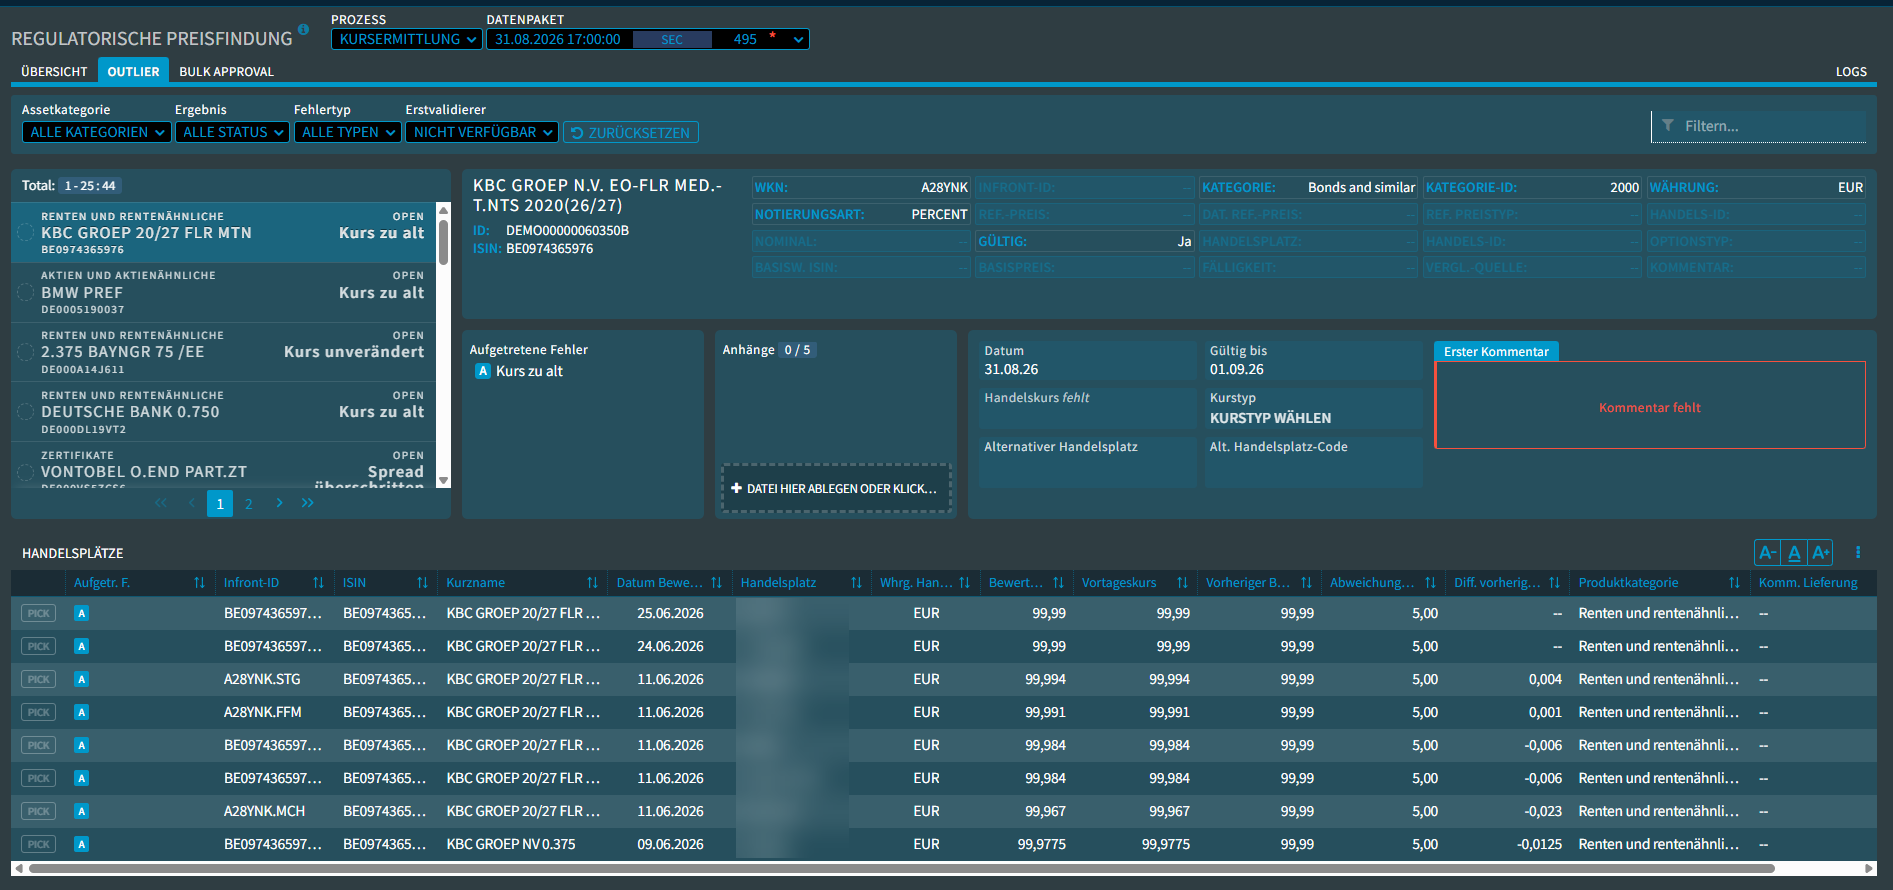
Task: Switch to the Outlier tab
Action: (133, 71)
